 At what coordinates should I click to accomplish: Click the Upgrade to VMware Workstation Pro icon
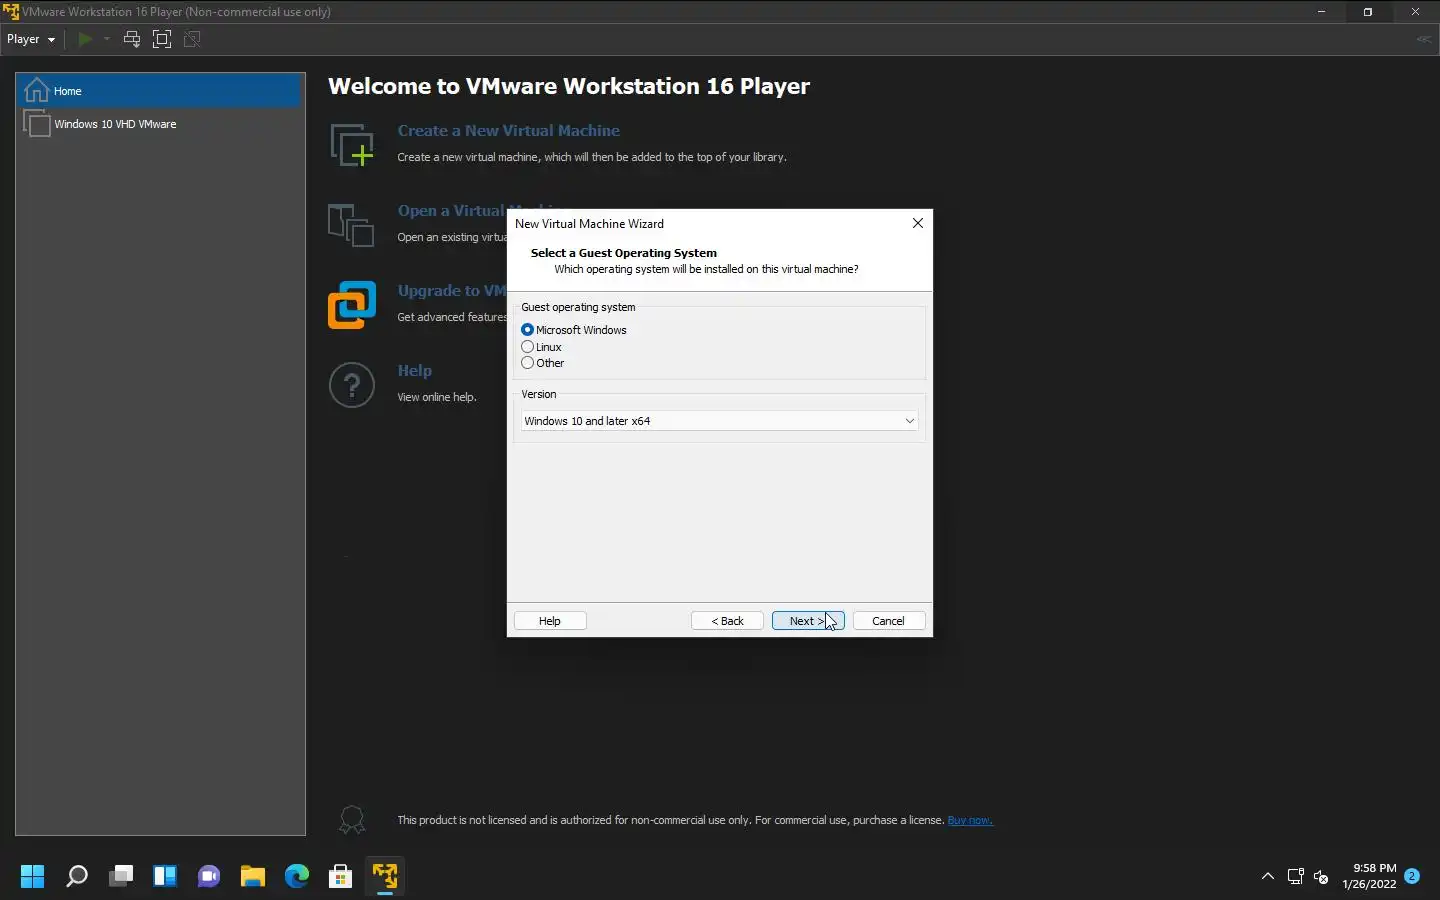[x=352, y=305]
